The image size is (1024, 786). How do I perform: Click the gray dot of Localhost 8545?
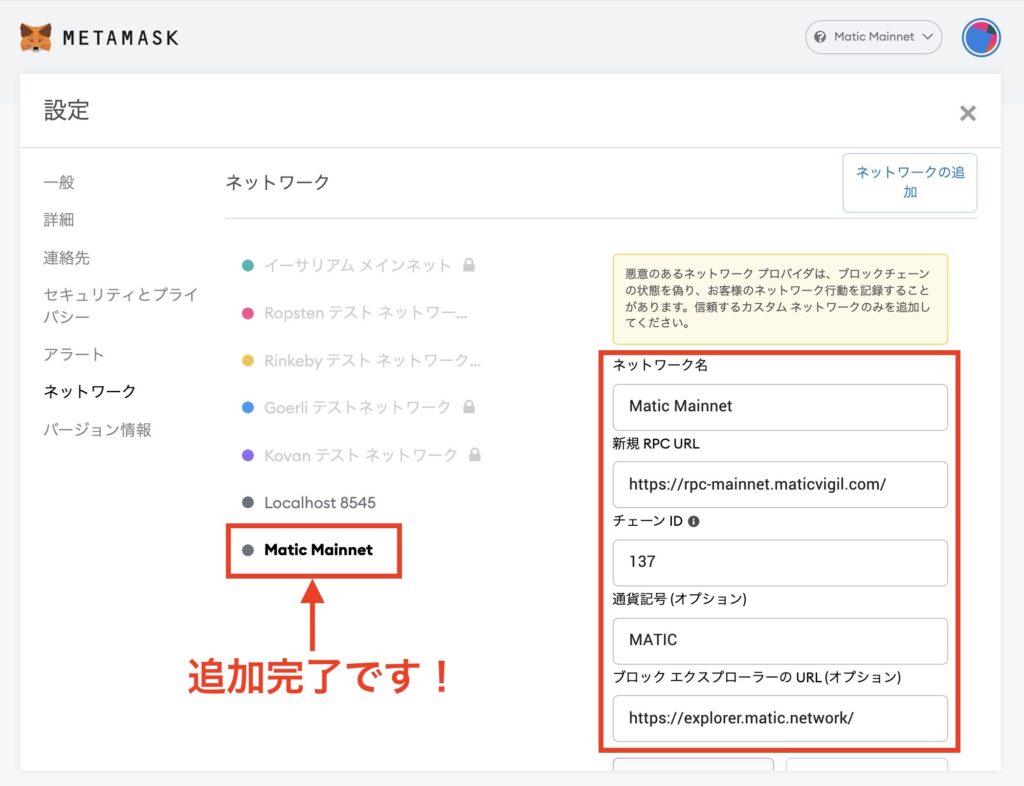(x=248, y=503)
